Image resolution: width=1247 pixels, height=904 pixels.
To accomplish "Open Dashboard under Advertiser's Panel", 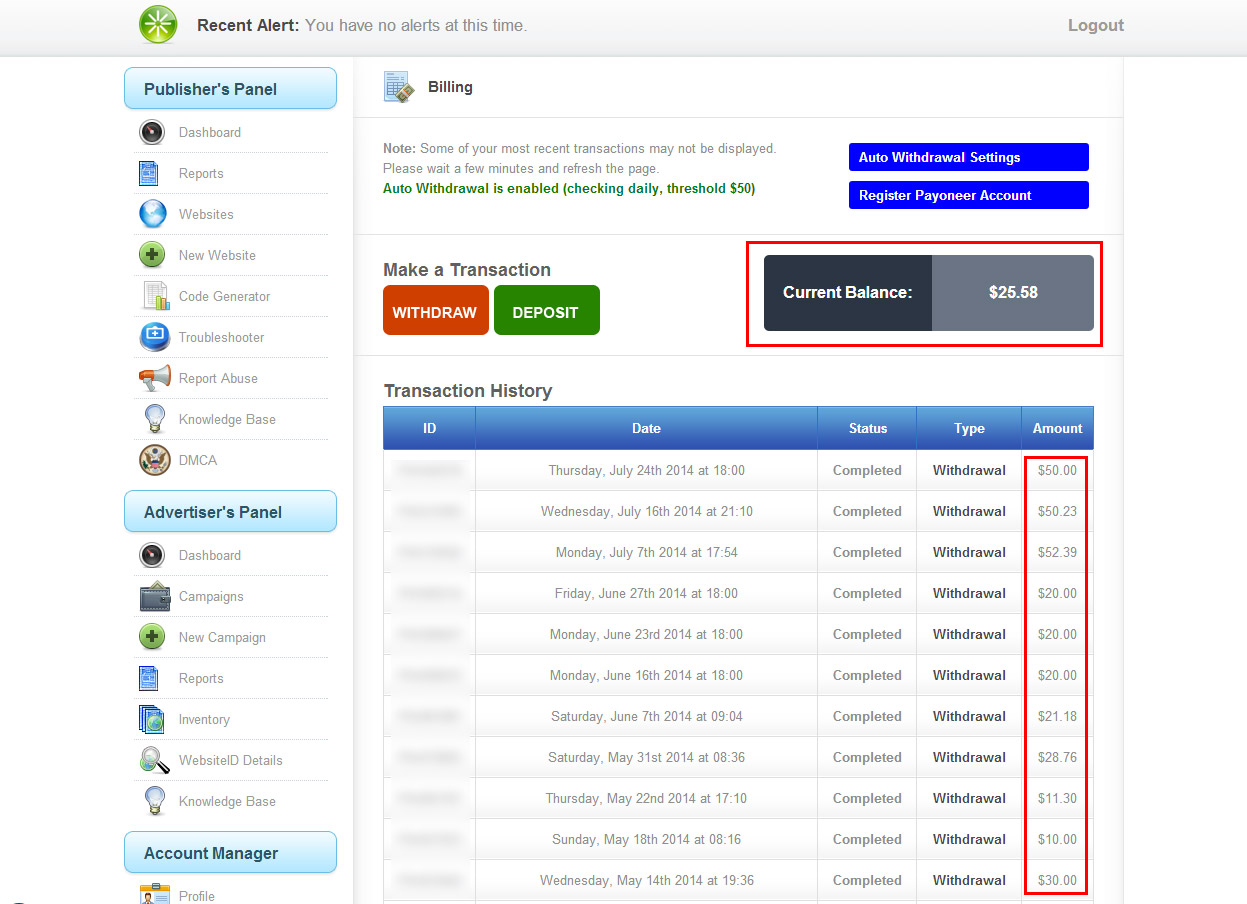I will [x=209, y=555].
